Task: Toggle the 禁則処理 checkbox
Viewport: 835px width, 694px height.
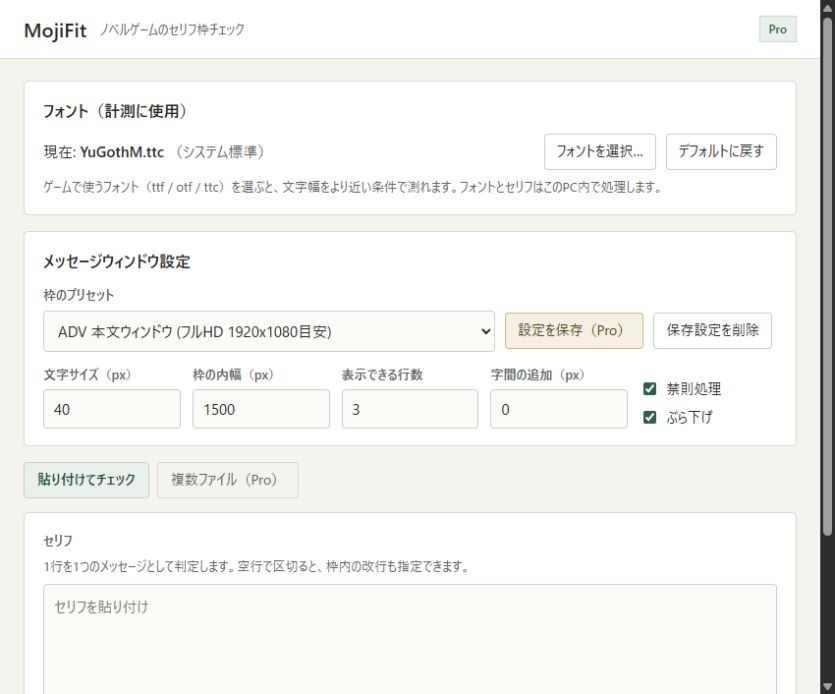Action: pyautogui.click(x=650, y=389)
